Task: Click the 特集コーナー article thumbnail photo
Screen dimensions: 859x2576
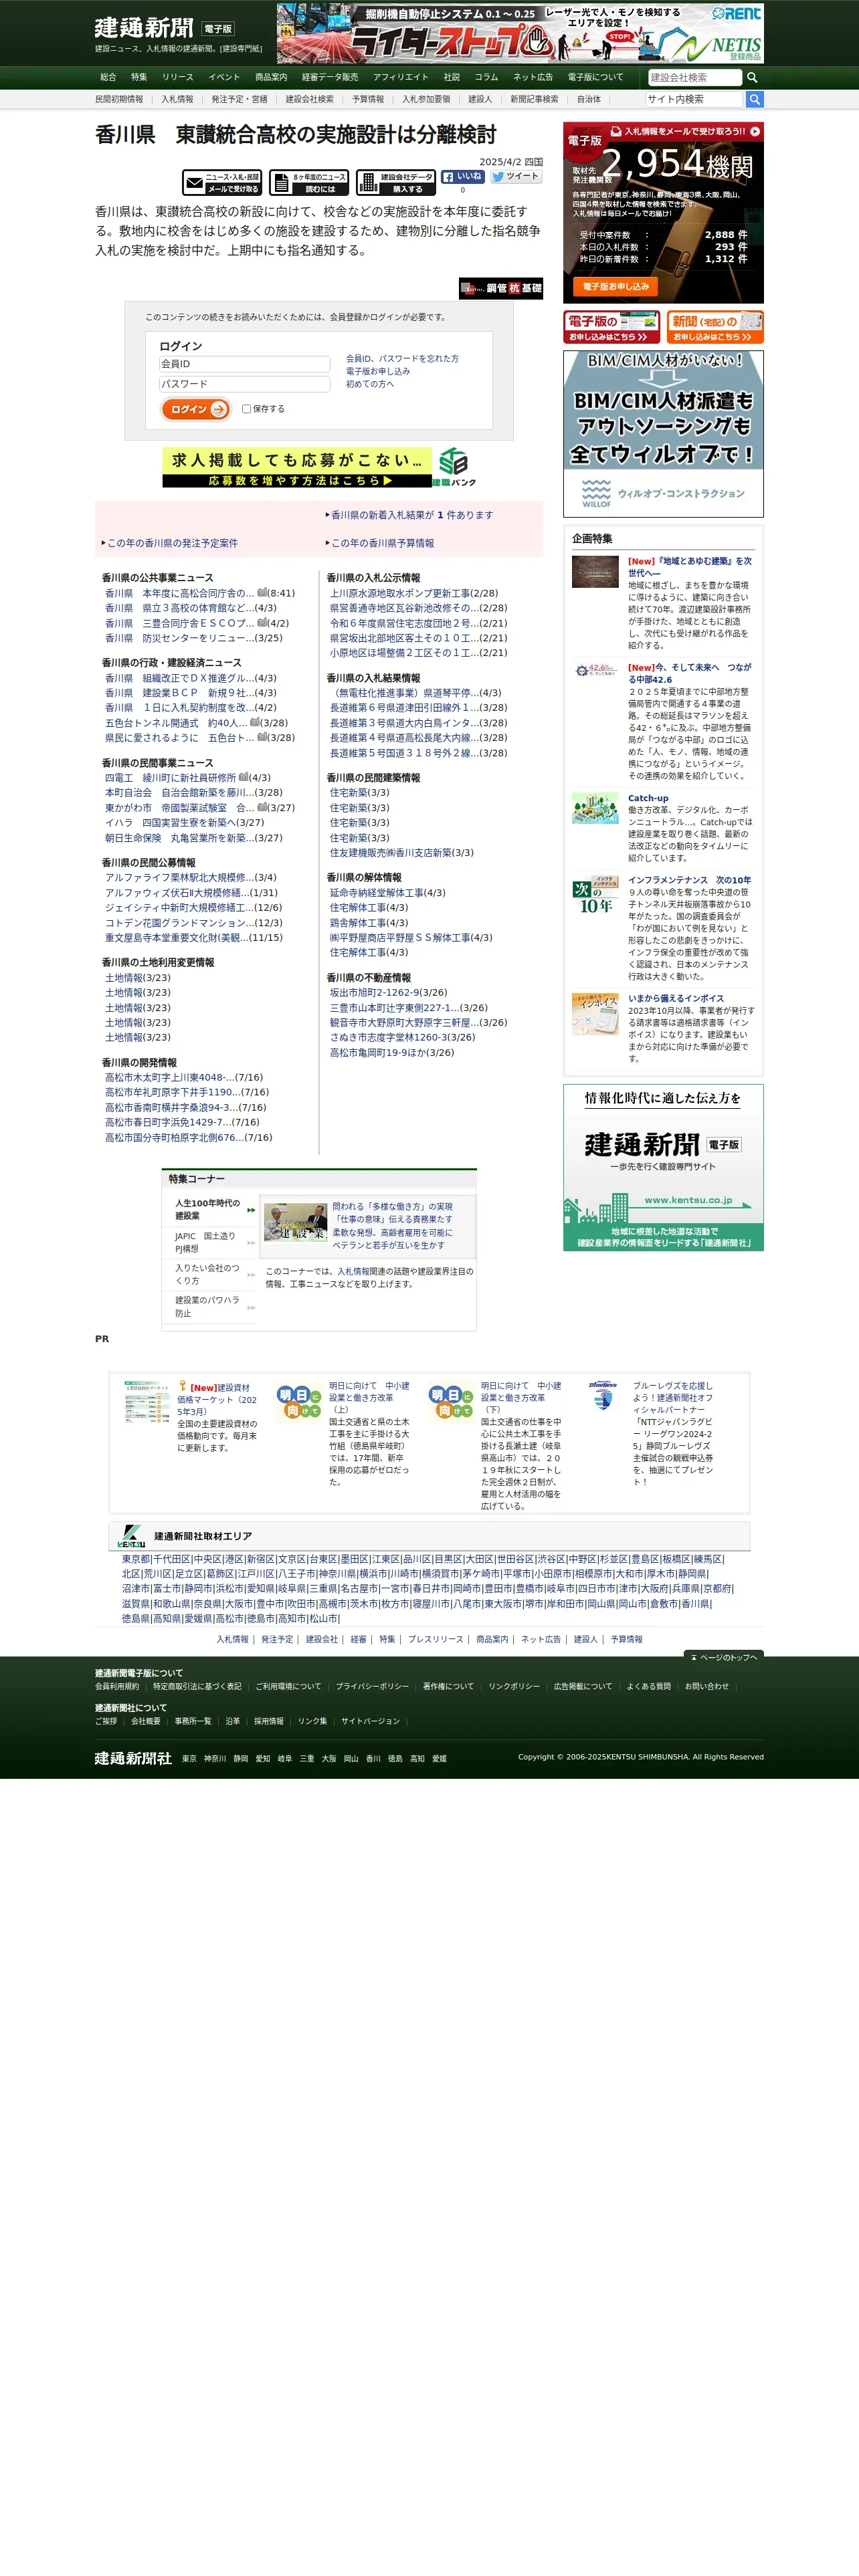Action: pyautogui.click(x=295, y=1222)
